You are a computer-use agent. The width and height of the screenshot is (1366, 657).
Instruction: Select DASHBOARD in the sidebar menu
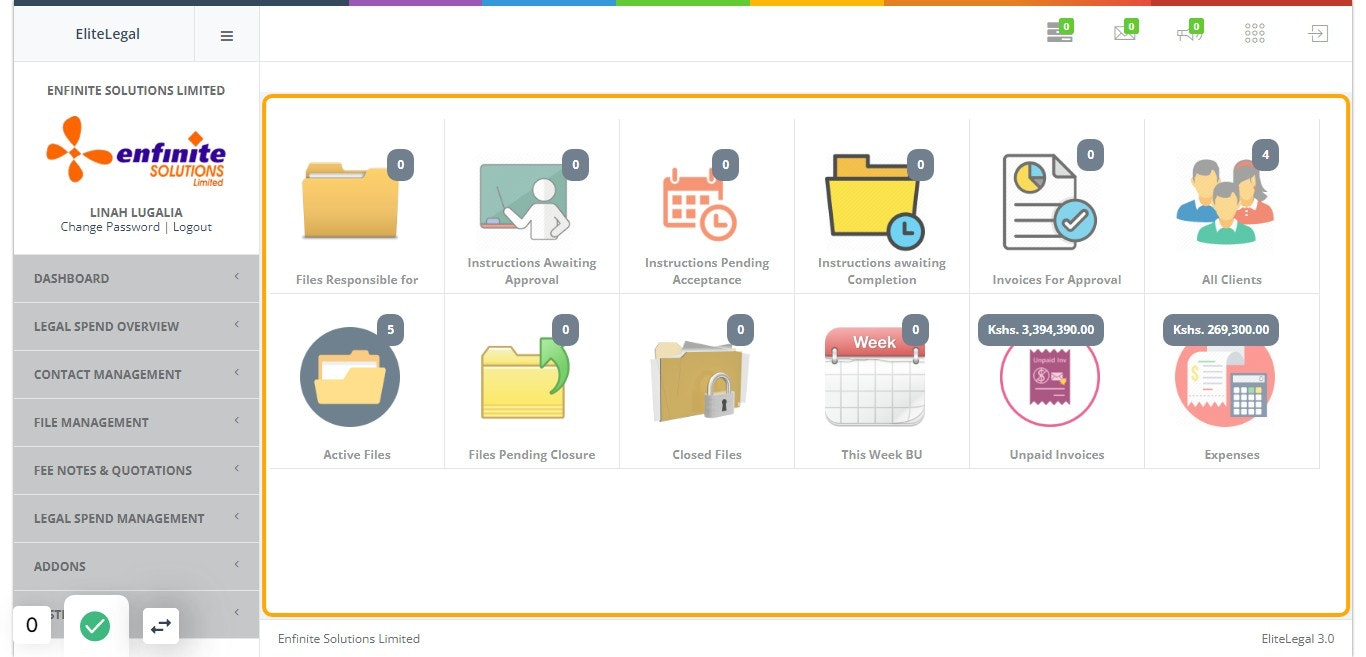(x=136, y=278)
